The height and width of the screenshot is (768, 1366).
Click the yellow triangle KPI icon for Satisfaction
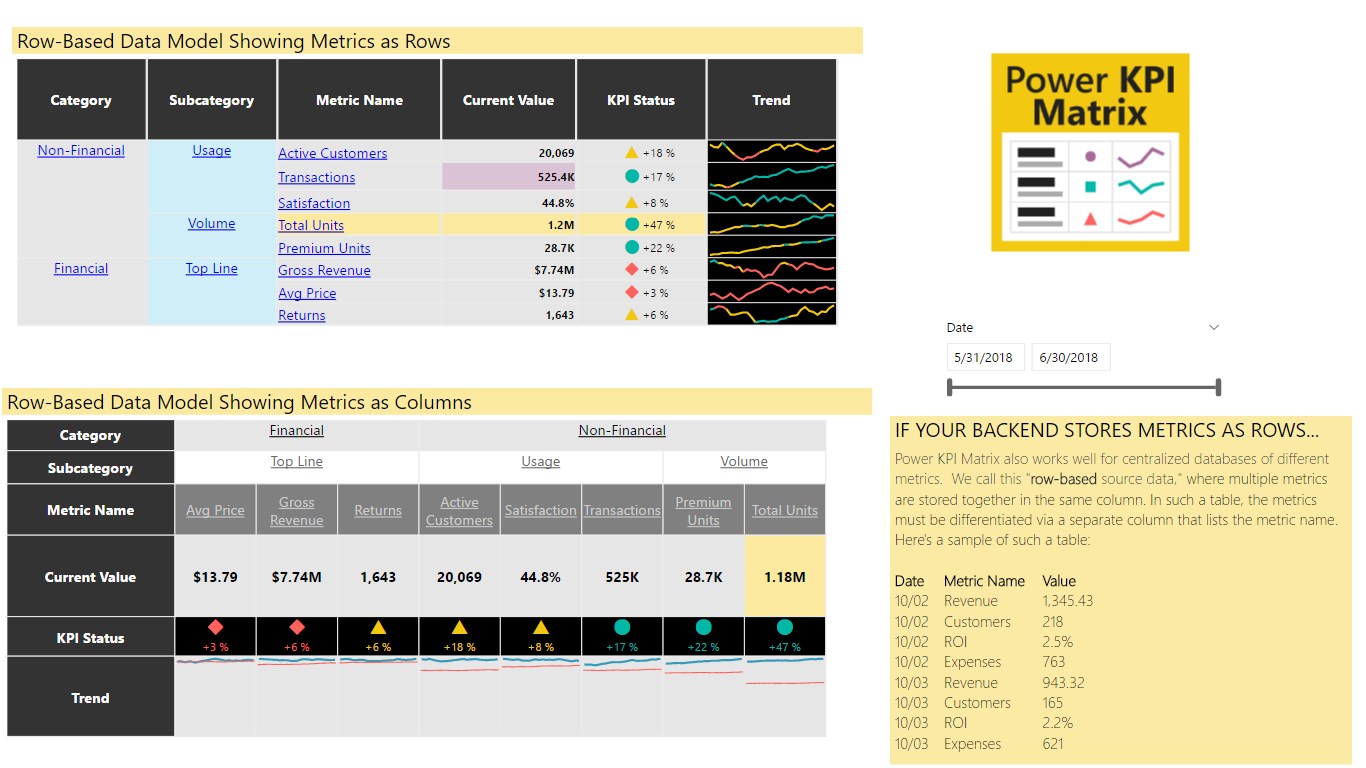(631, 202)
